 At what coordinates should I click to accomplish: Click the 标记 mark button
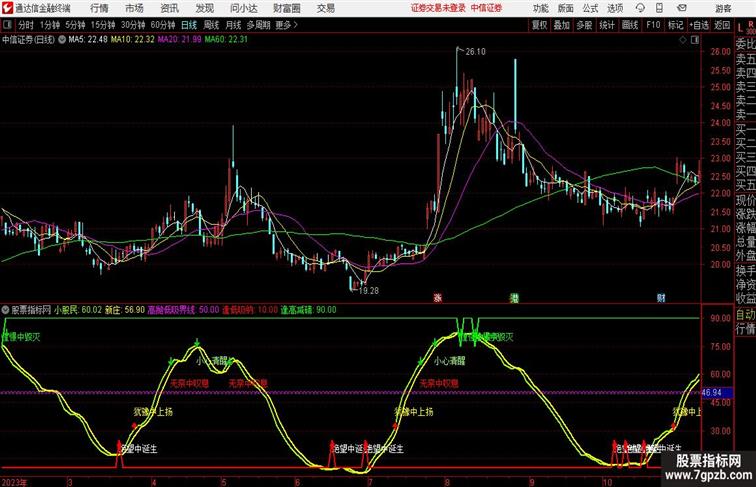[x=675, y=25]
